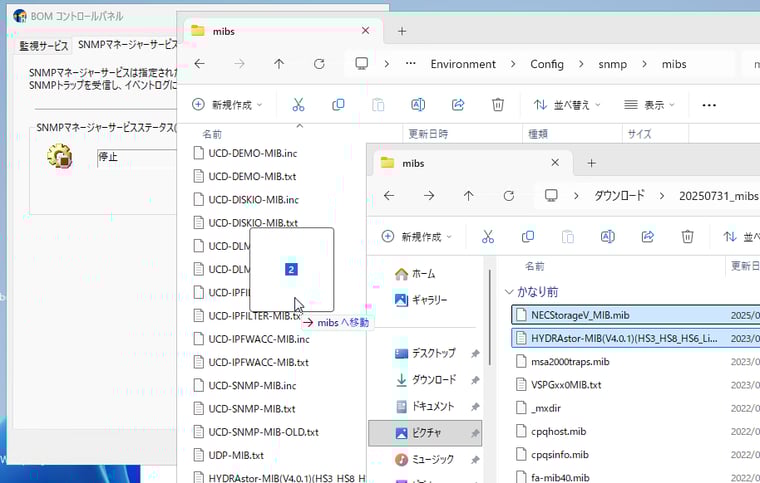Click Share icon in front 20250731_mibs window
Image resolution: width=760 pixels, height=483 pixels.
tap(648, 236)
